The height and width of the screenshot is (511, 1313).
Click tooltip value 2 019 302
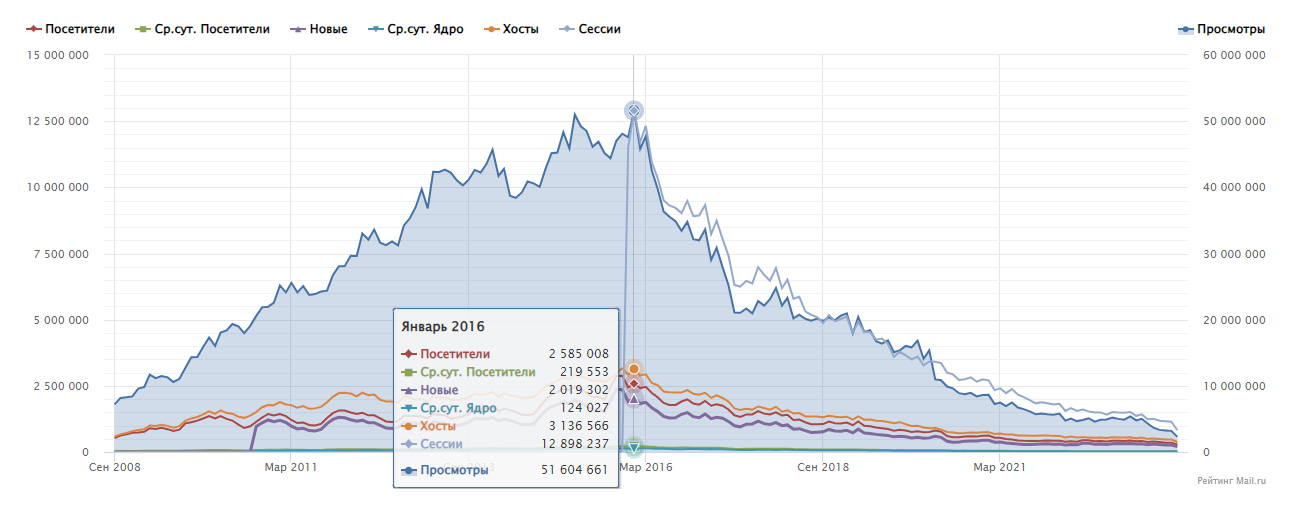point(578,390)
